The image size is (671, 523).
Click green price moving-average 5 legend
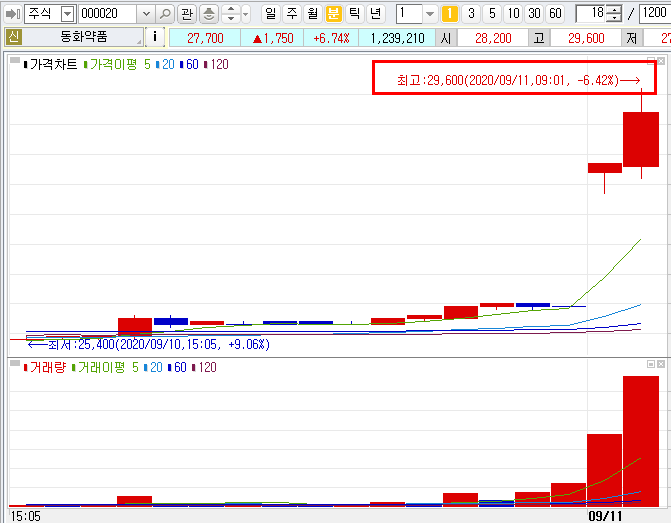(117, 65)
